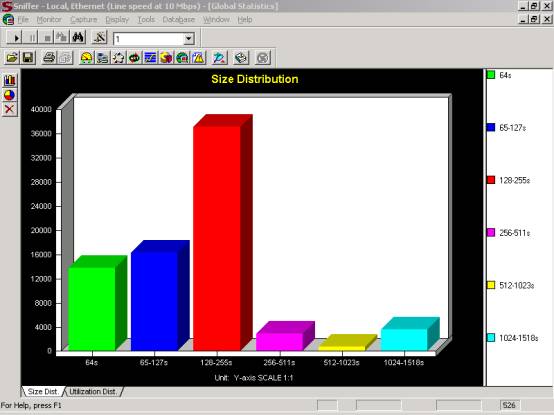Click the red 128-255s legend swatch
554x415 pixels.
tap(491, 180)
